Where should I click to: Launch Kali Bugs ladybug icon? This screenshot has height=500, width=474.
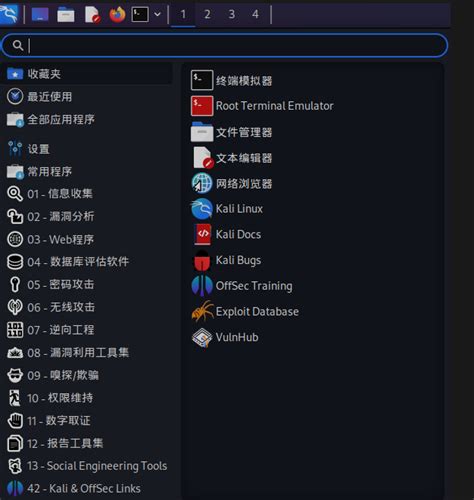pos(202,260)
